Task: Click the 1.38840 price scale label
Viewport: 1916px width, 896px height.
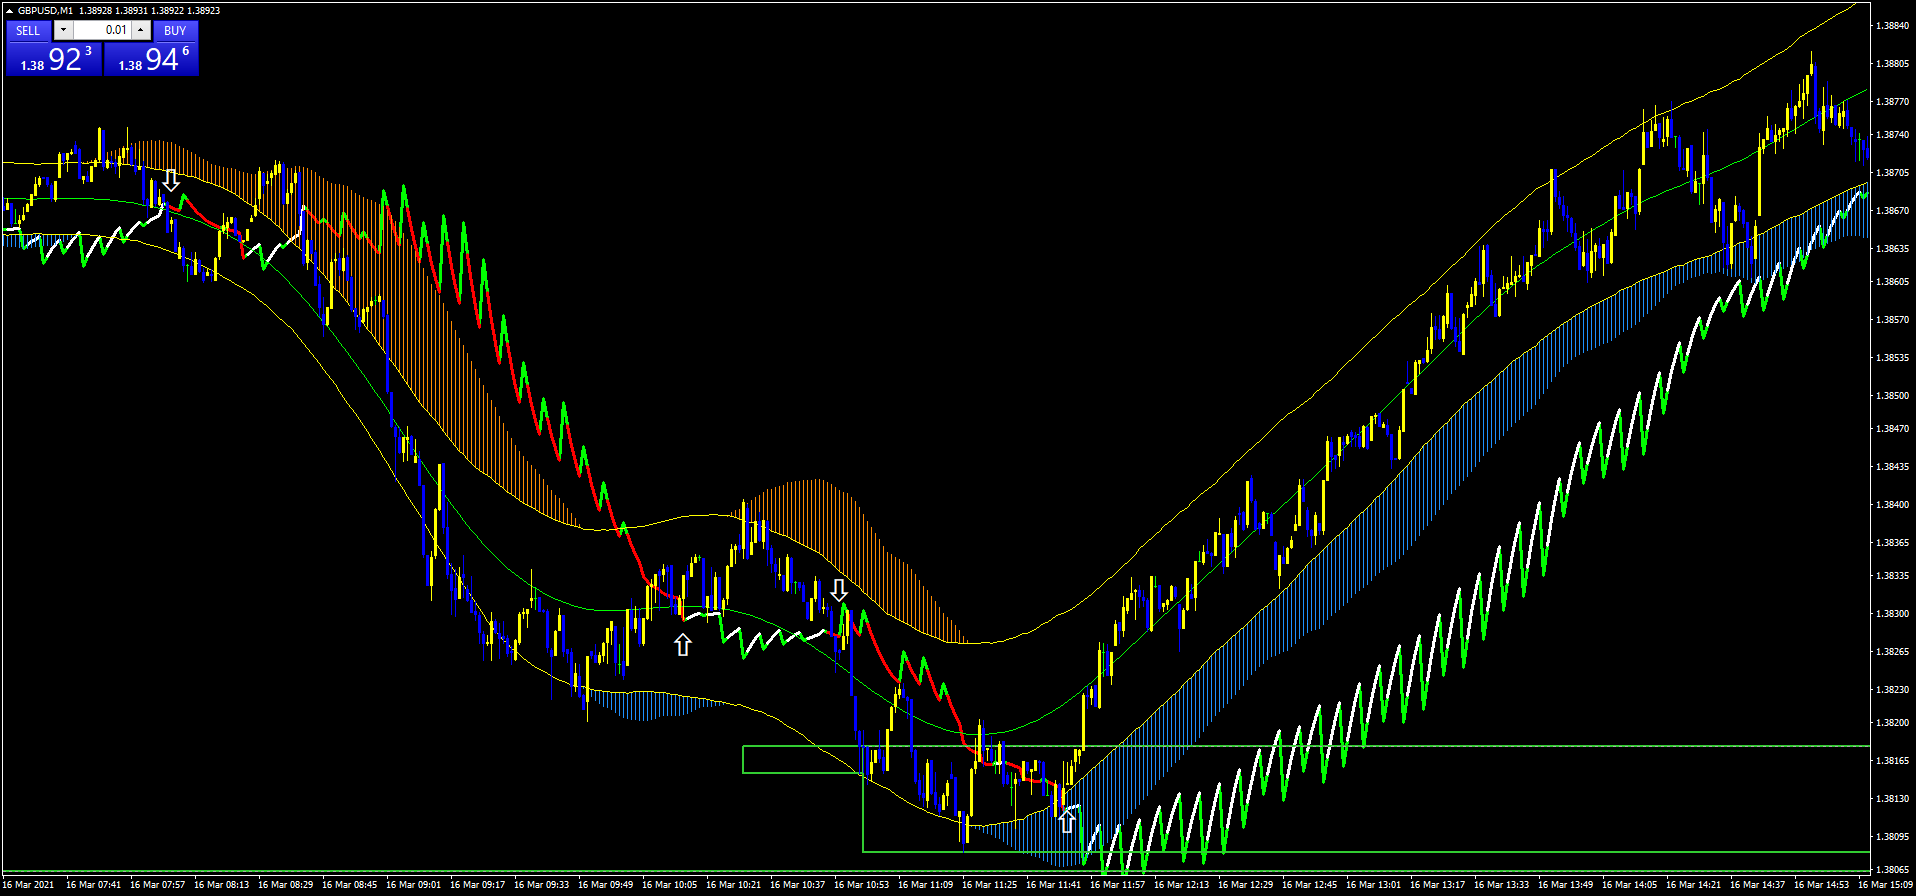Action: coord(1891,26)
